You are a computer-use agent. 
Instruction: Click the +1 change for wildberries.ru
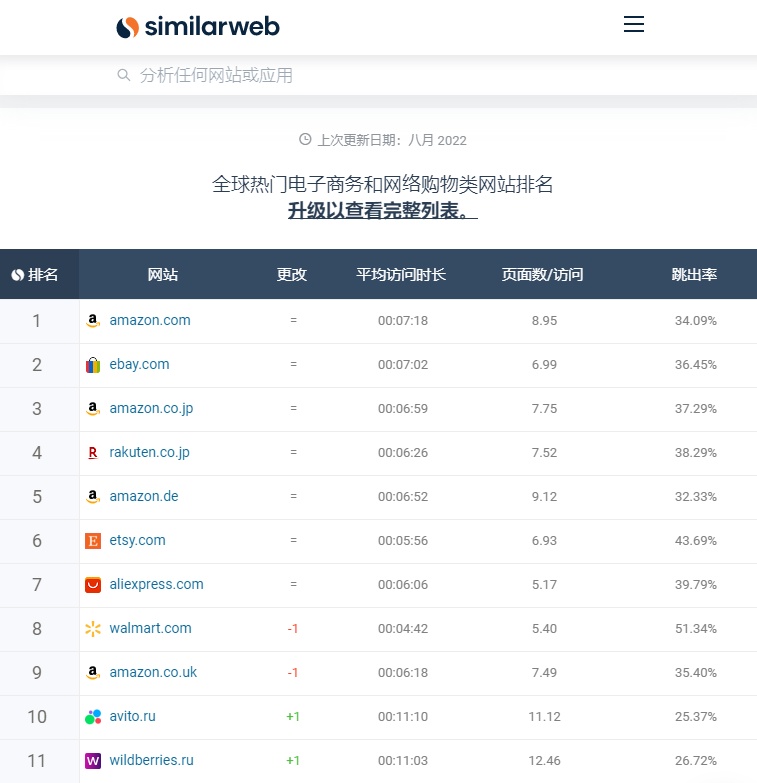[x=293, y=761]
